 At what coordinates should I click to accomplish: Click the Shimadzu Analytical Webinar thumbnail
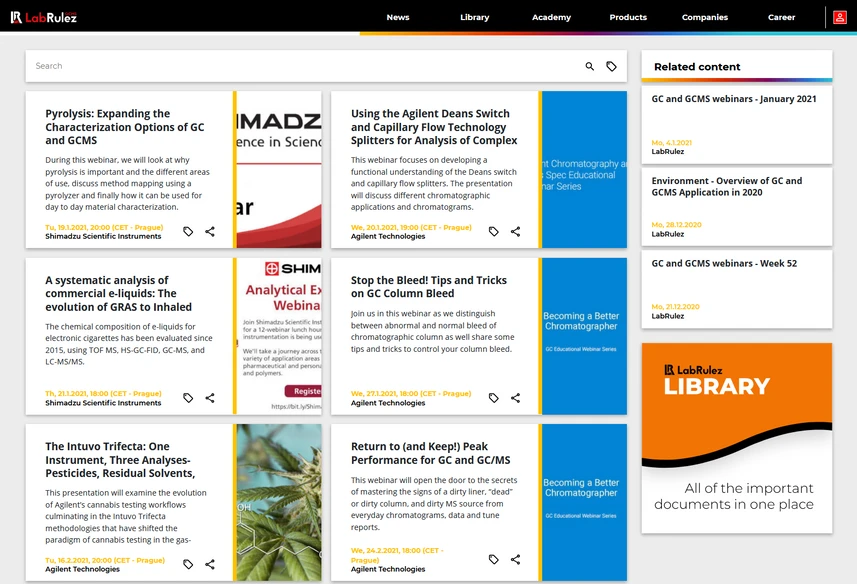click(x=279, y=336)
